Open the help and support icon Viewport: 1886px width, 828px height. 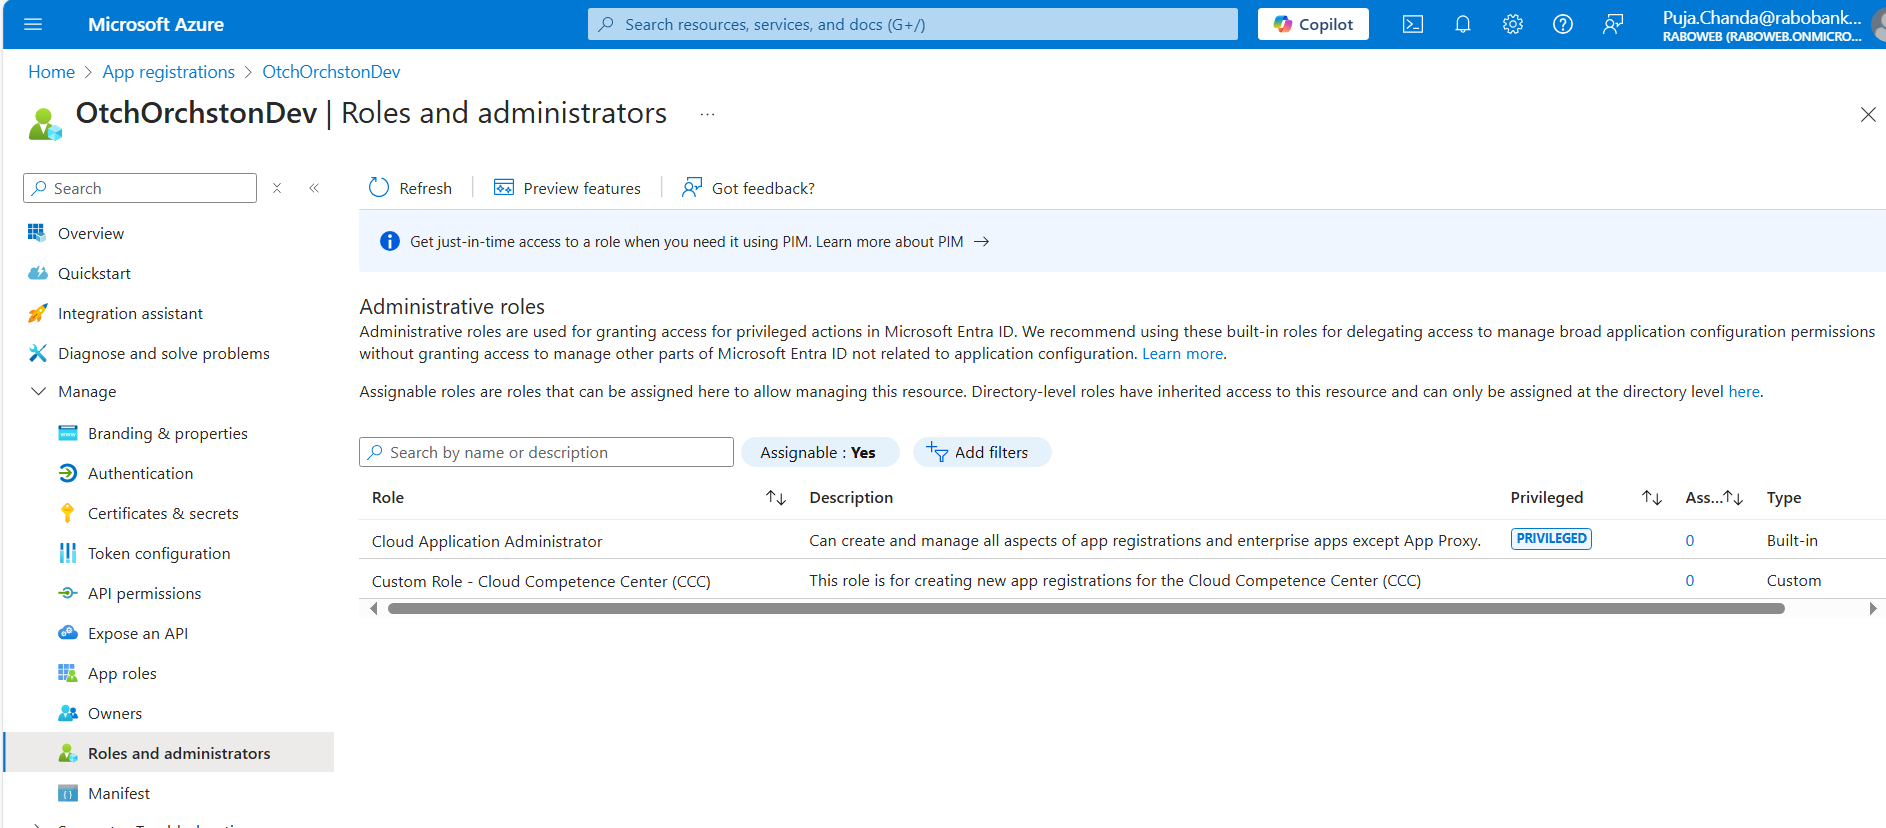pos(1562,24)
